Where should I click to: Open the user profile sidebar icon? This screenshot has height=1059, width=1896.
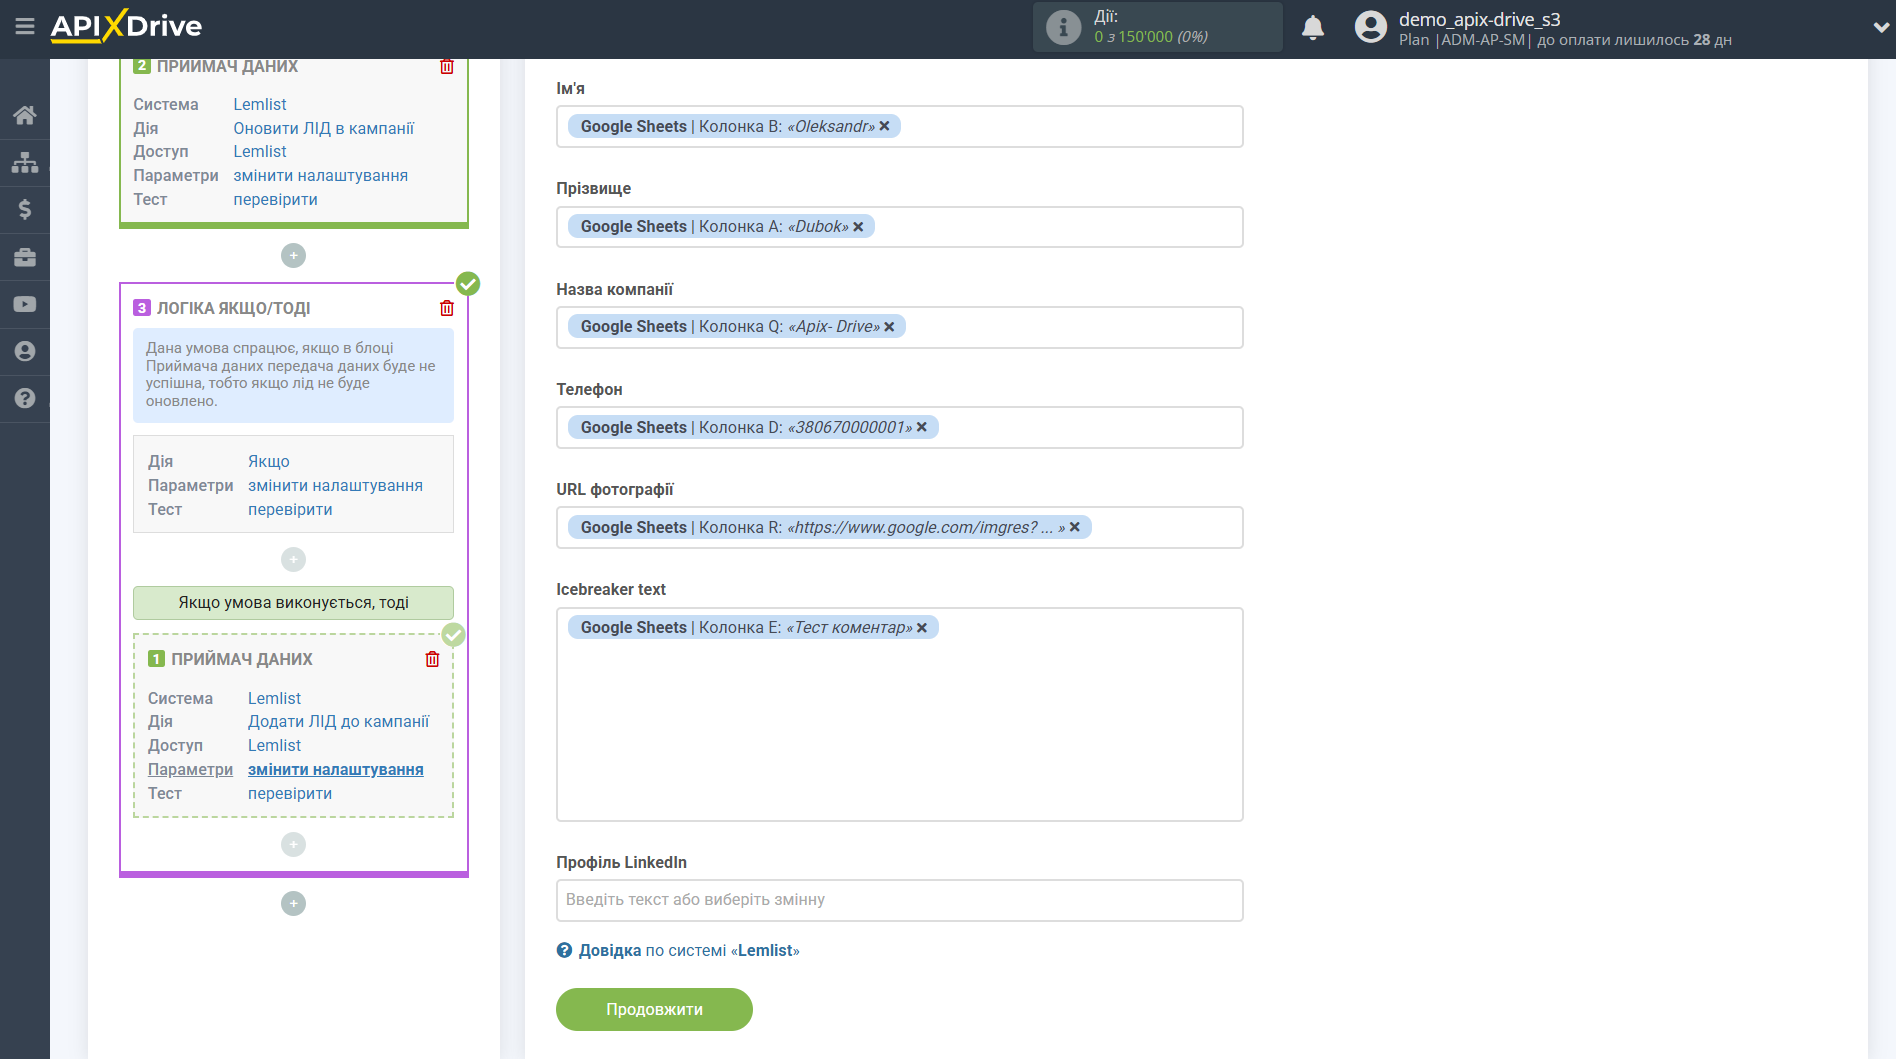[25, 351]
